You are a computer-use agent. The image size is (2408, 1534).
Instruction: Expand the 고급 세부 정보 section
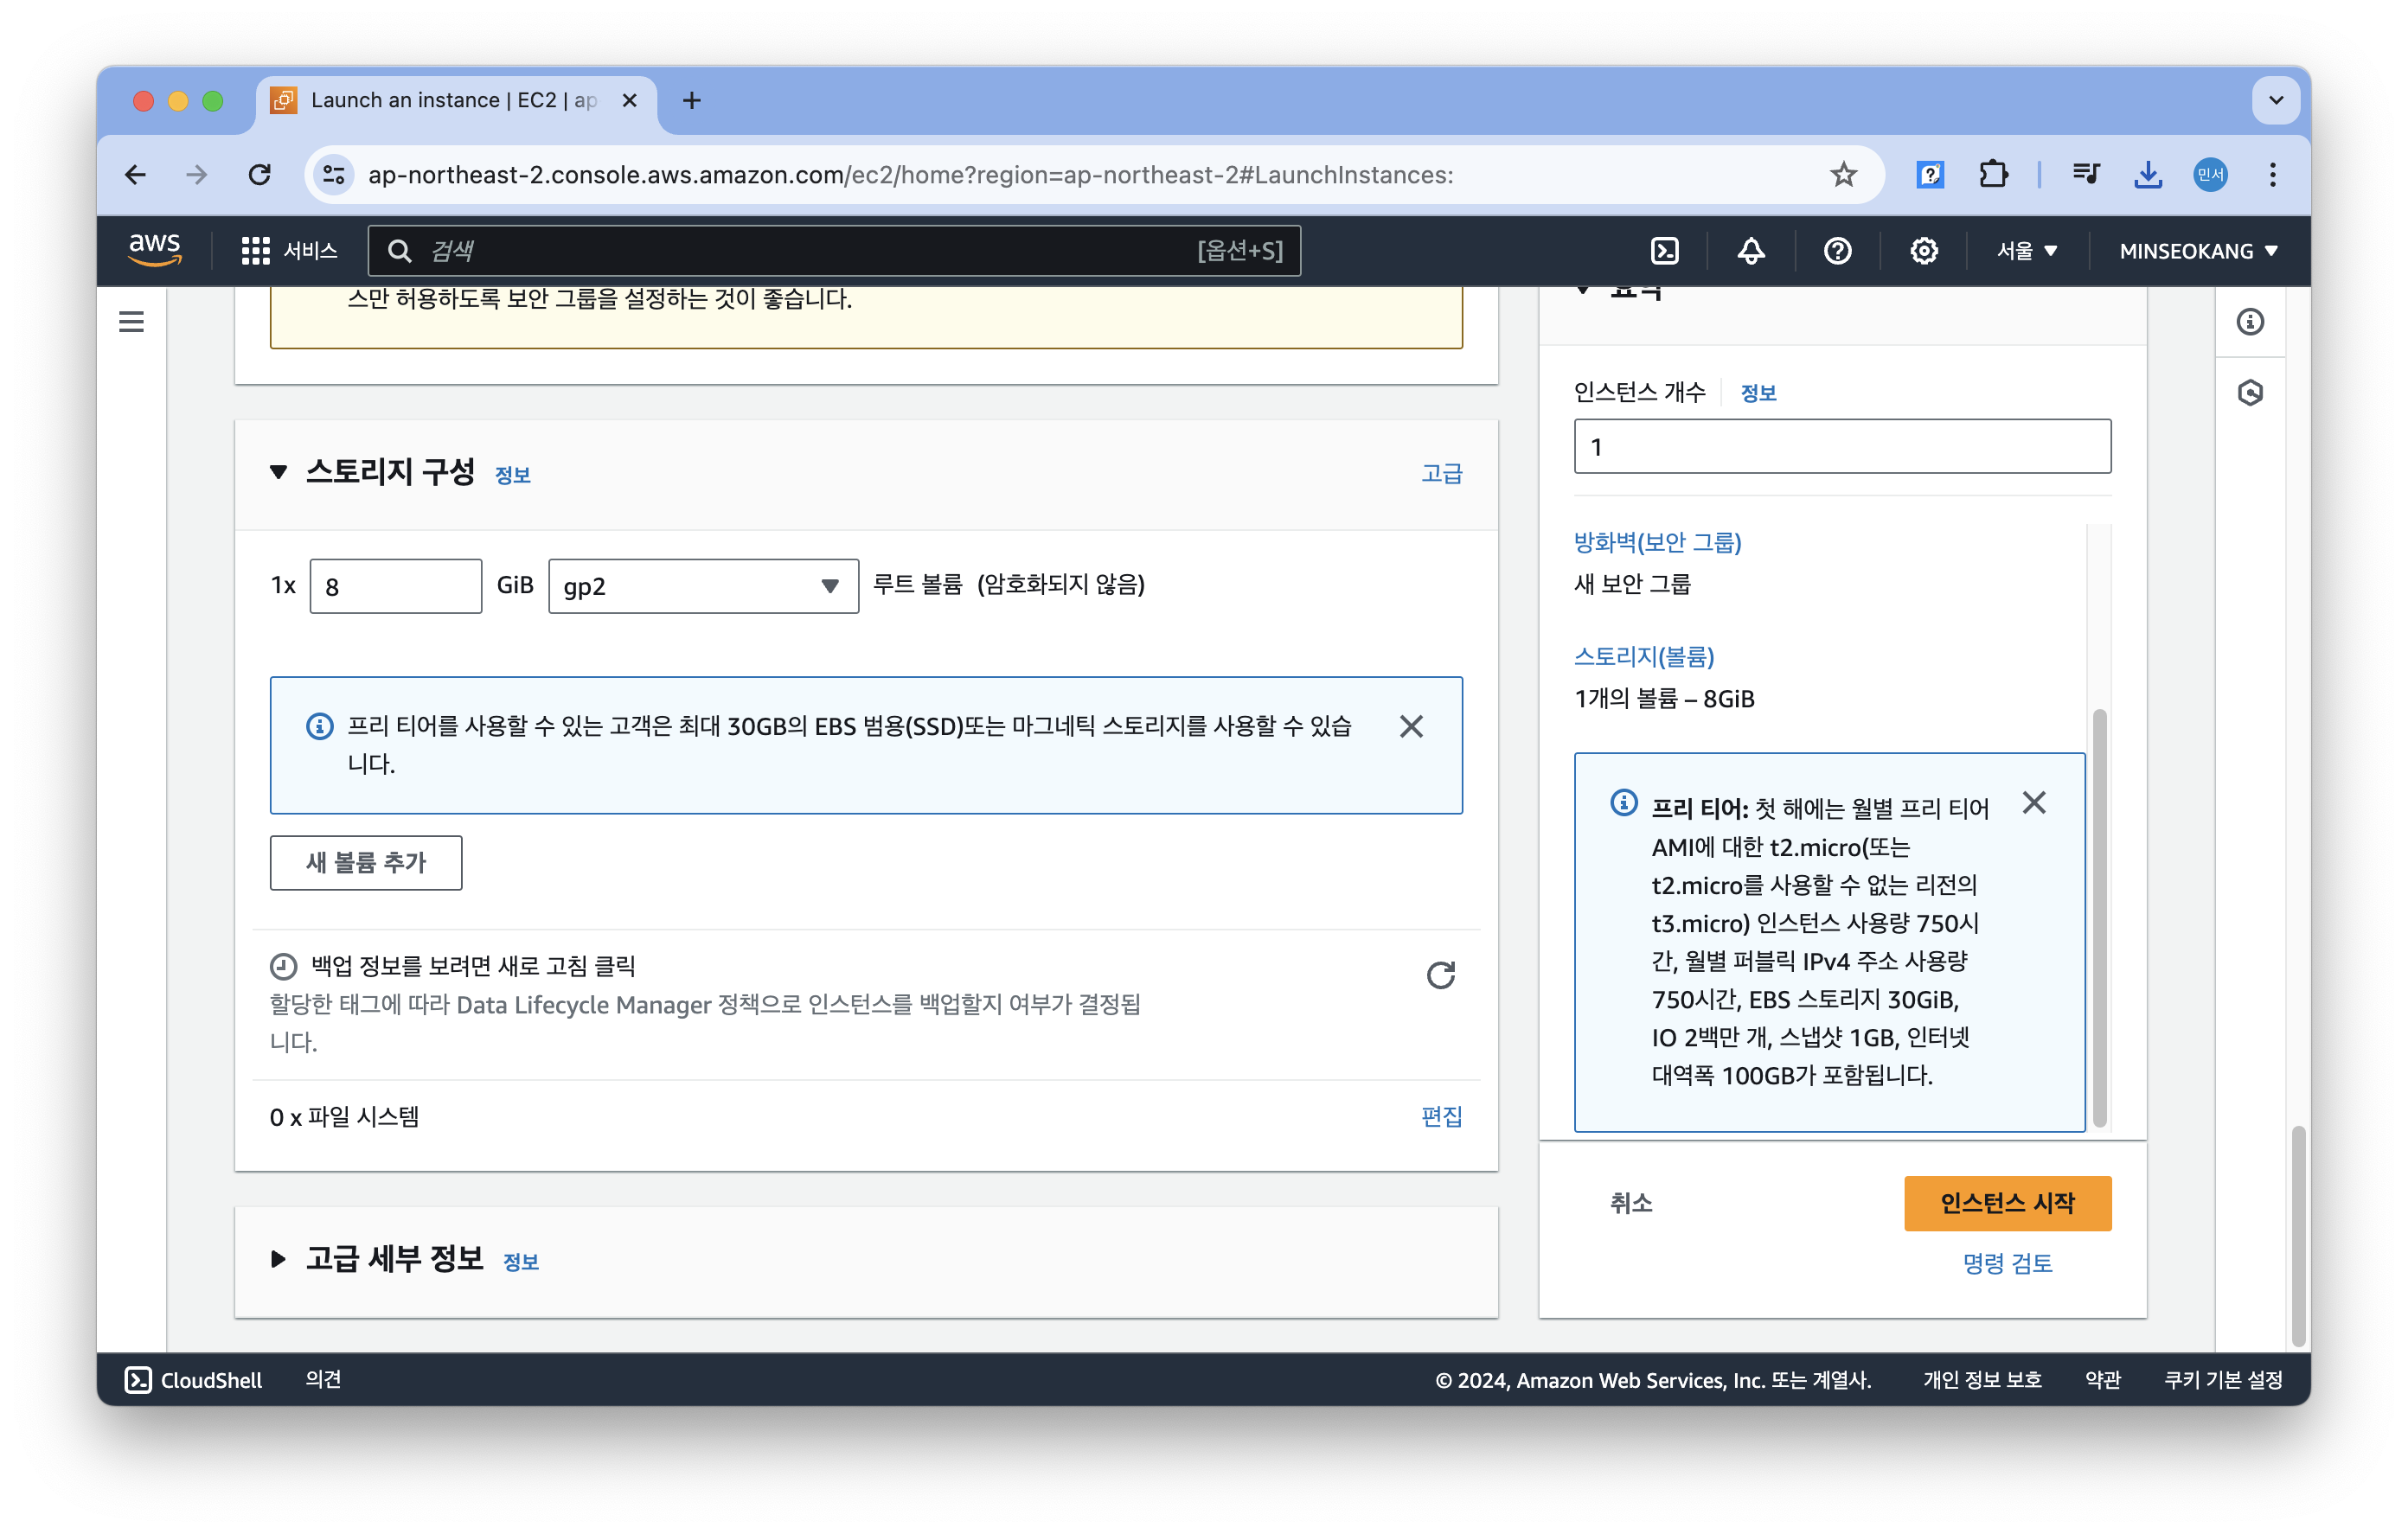coord(279,1259)
